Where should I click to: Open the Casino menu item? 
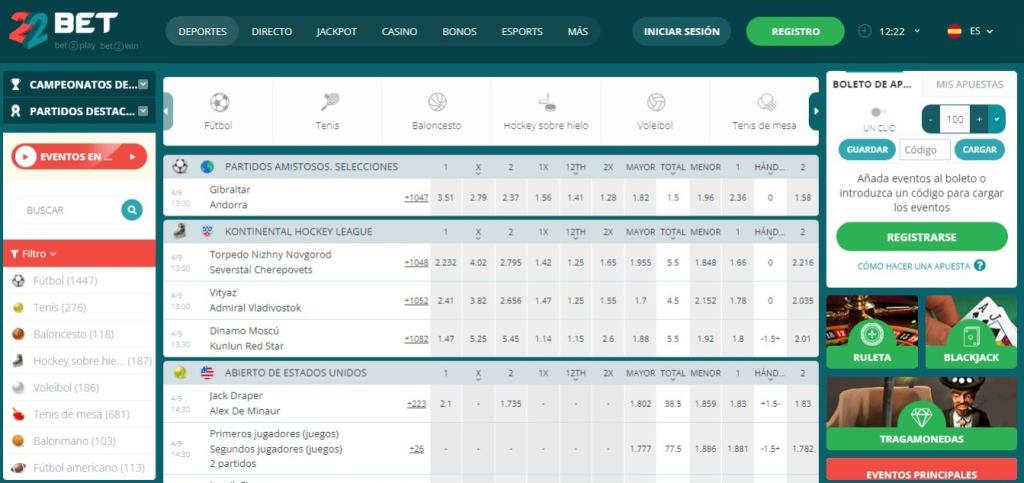(399, 32)
